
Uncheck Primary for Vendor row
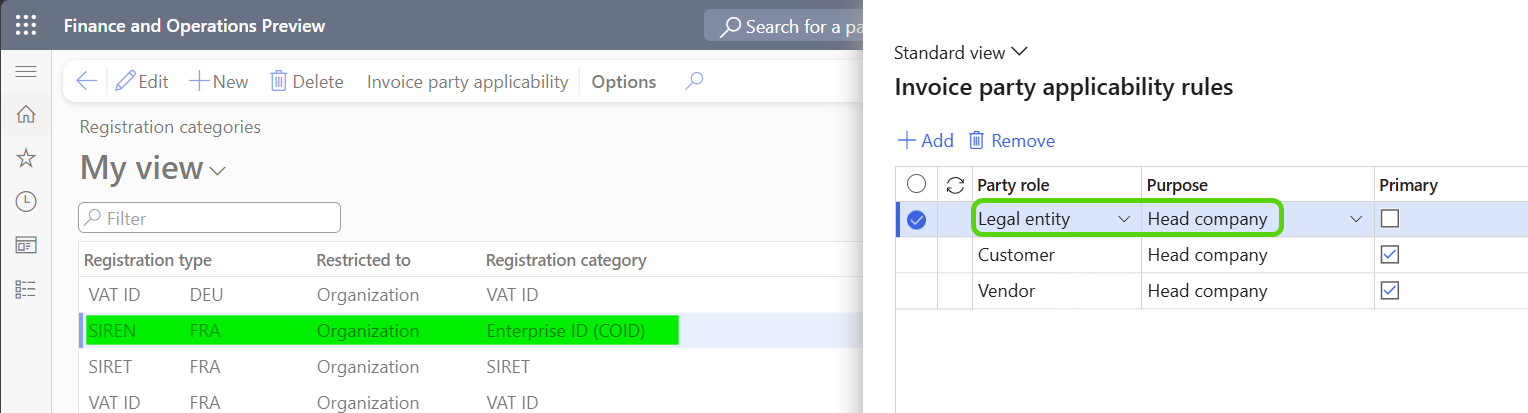pyautogui.click(x=1389, y=291)
